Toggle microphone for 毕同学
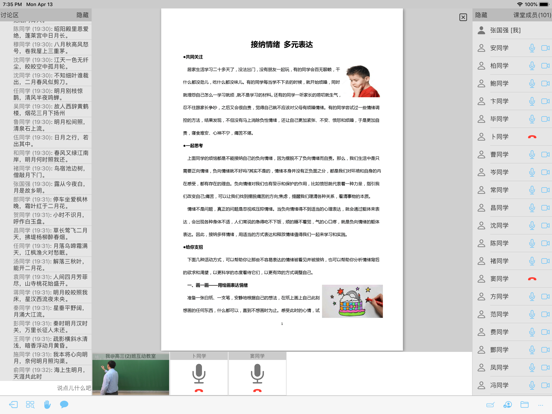552x414 pixels. click(x=532, y=119)
